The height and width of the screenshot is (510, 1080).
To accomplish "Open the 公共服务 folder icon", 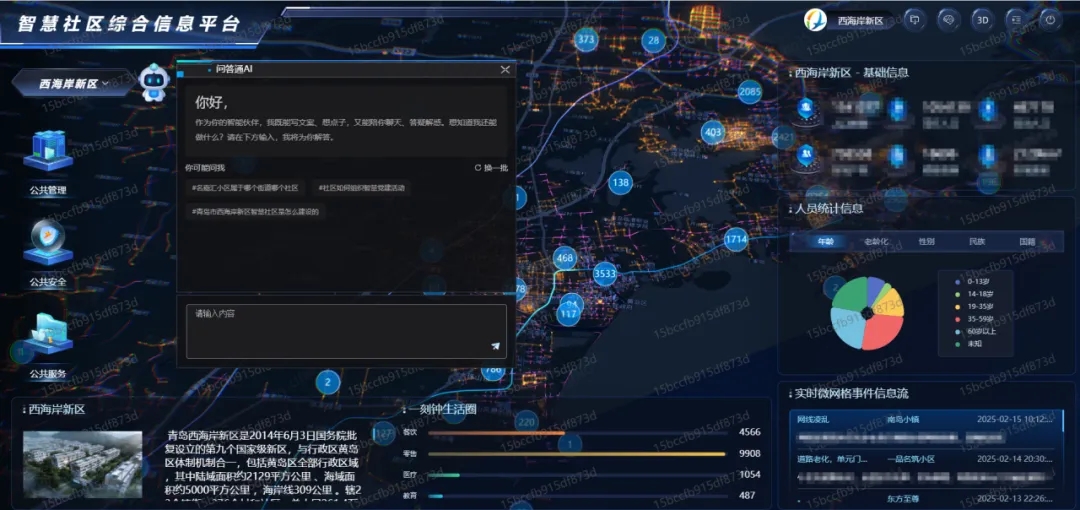I will tap(47, 335).
